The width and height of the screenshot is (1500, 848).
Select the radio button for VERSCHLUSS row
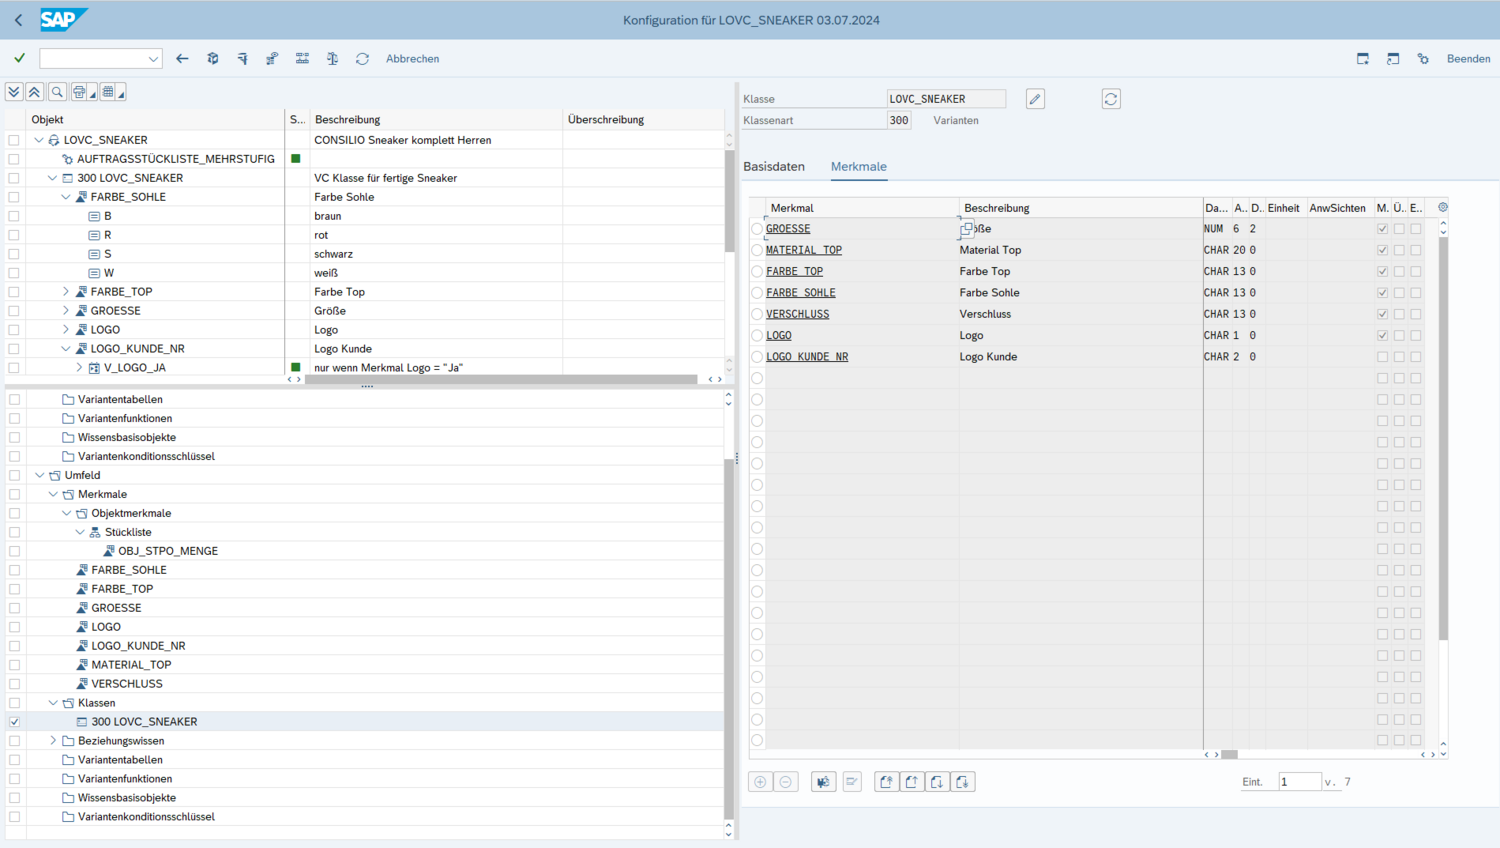(x=757, y=314)
